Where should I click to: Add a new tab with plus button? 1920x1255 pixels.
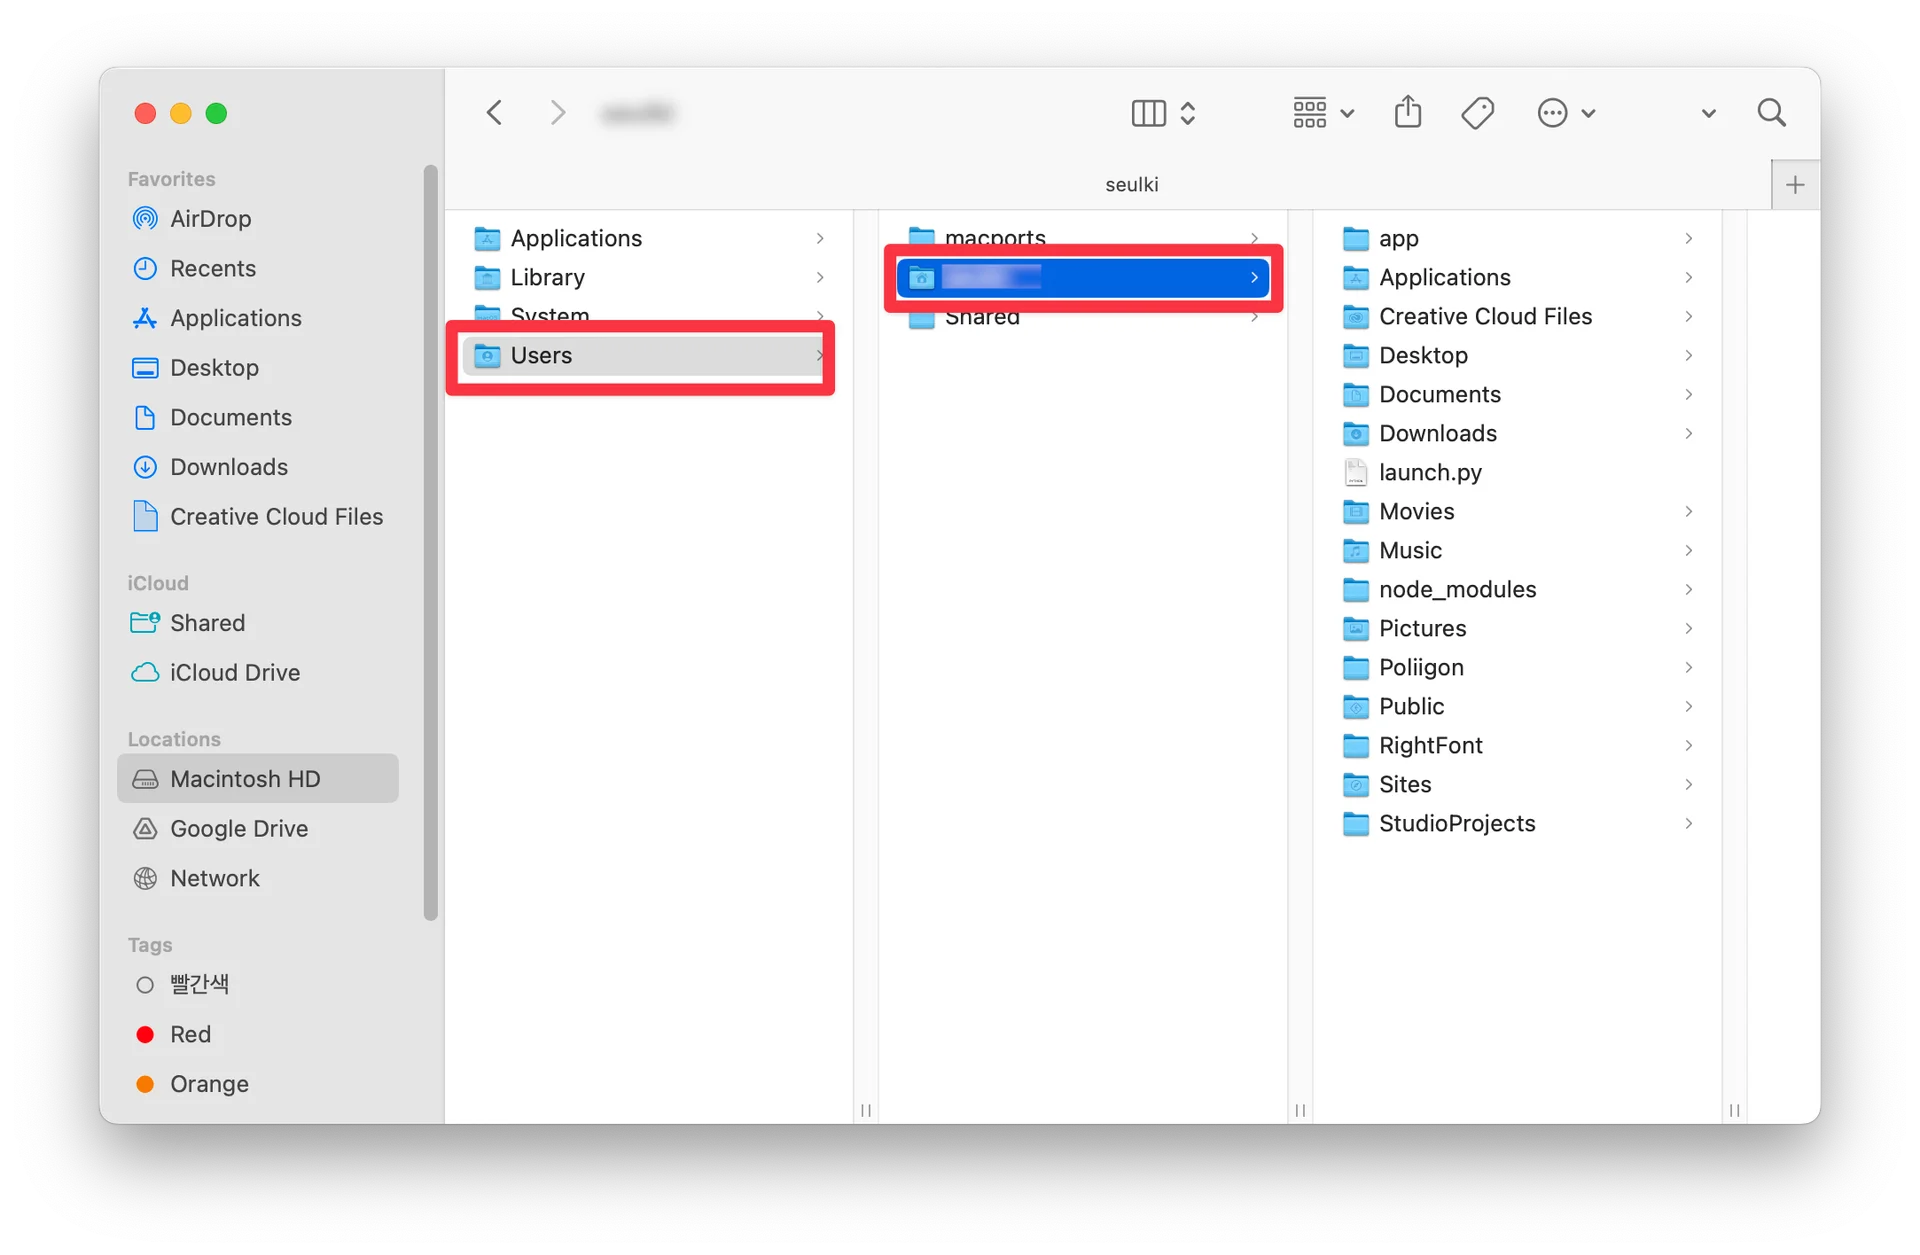point(1794,185)
